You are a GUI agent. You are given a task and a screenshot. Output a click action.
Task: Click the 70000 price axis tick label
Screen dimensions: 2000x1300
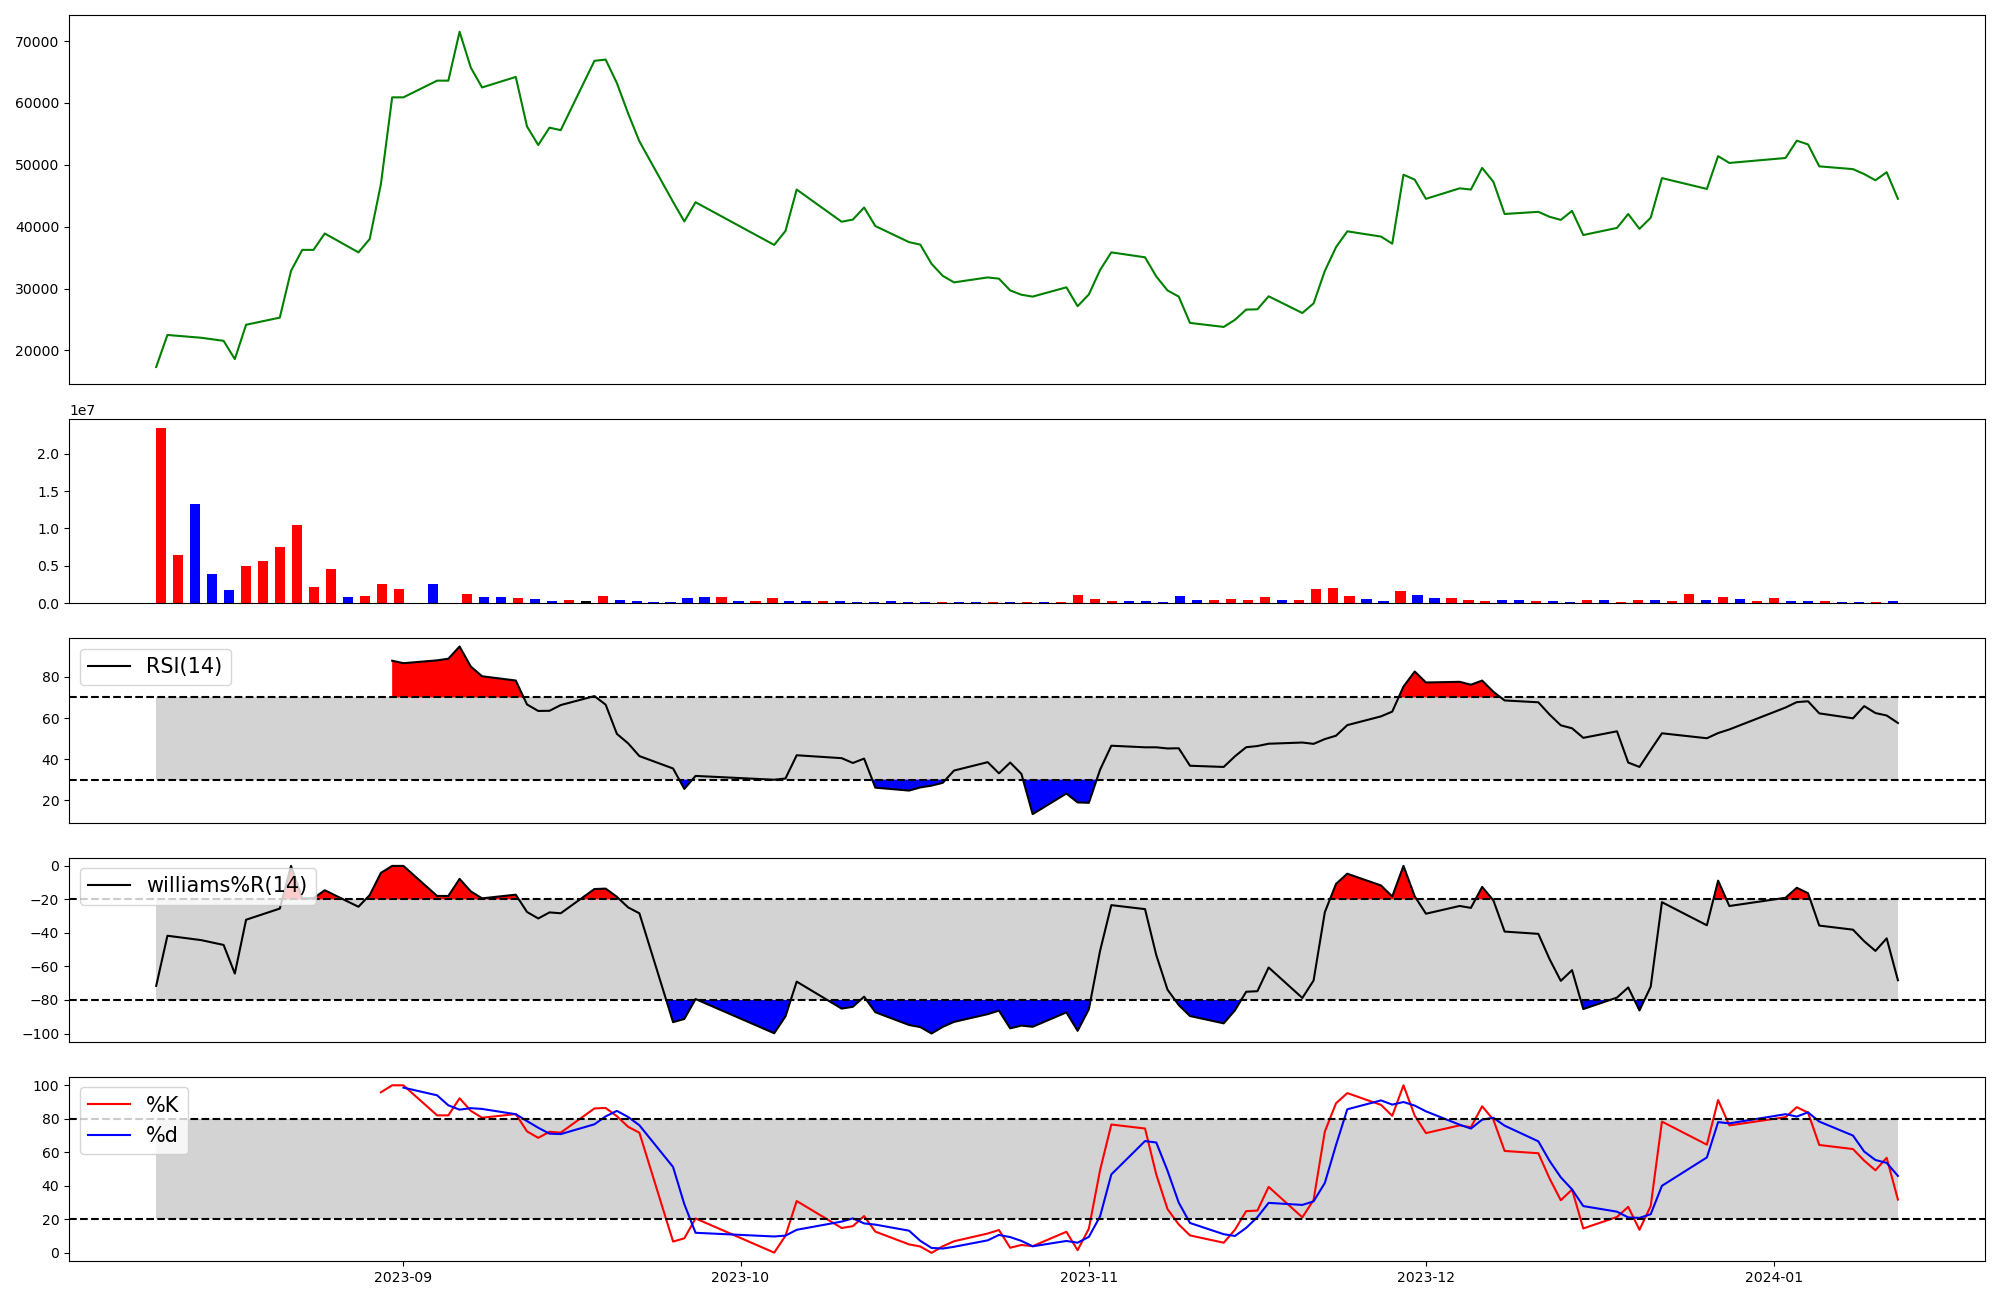pyautogui.click(x=38, y=42)
